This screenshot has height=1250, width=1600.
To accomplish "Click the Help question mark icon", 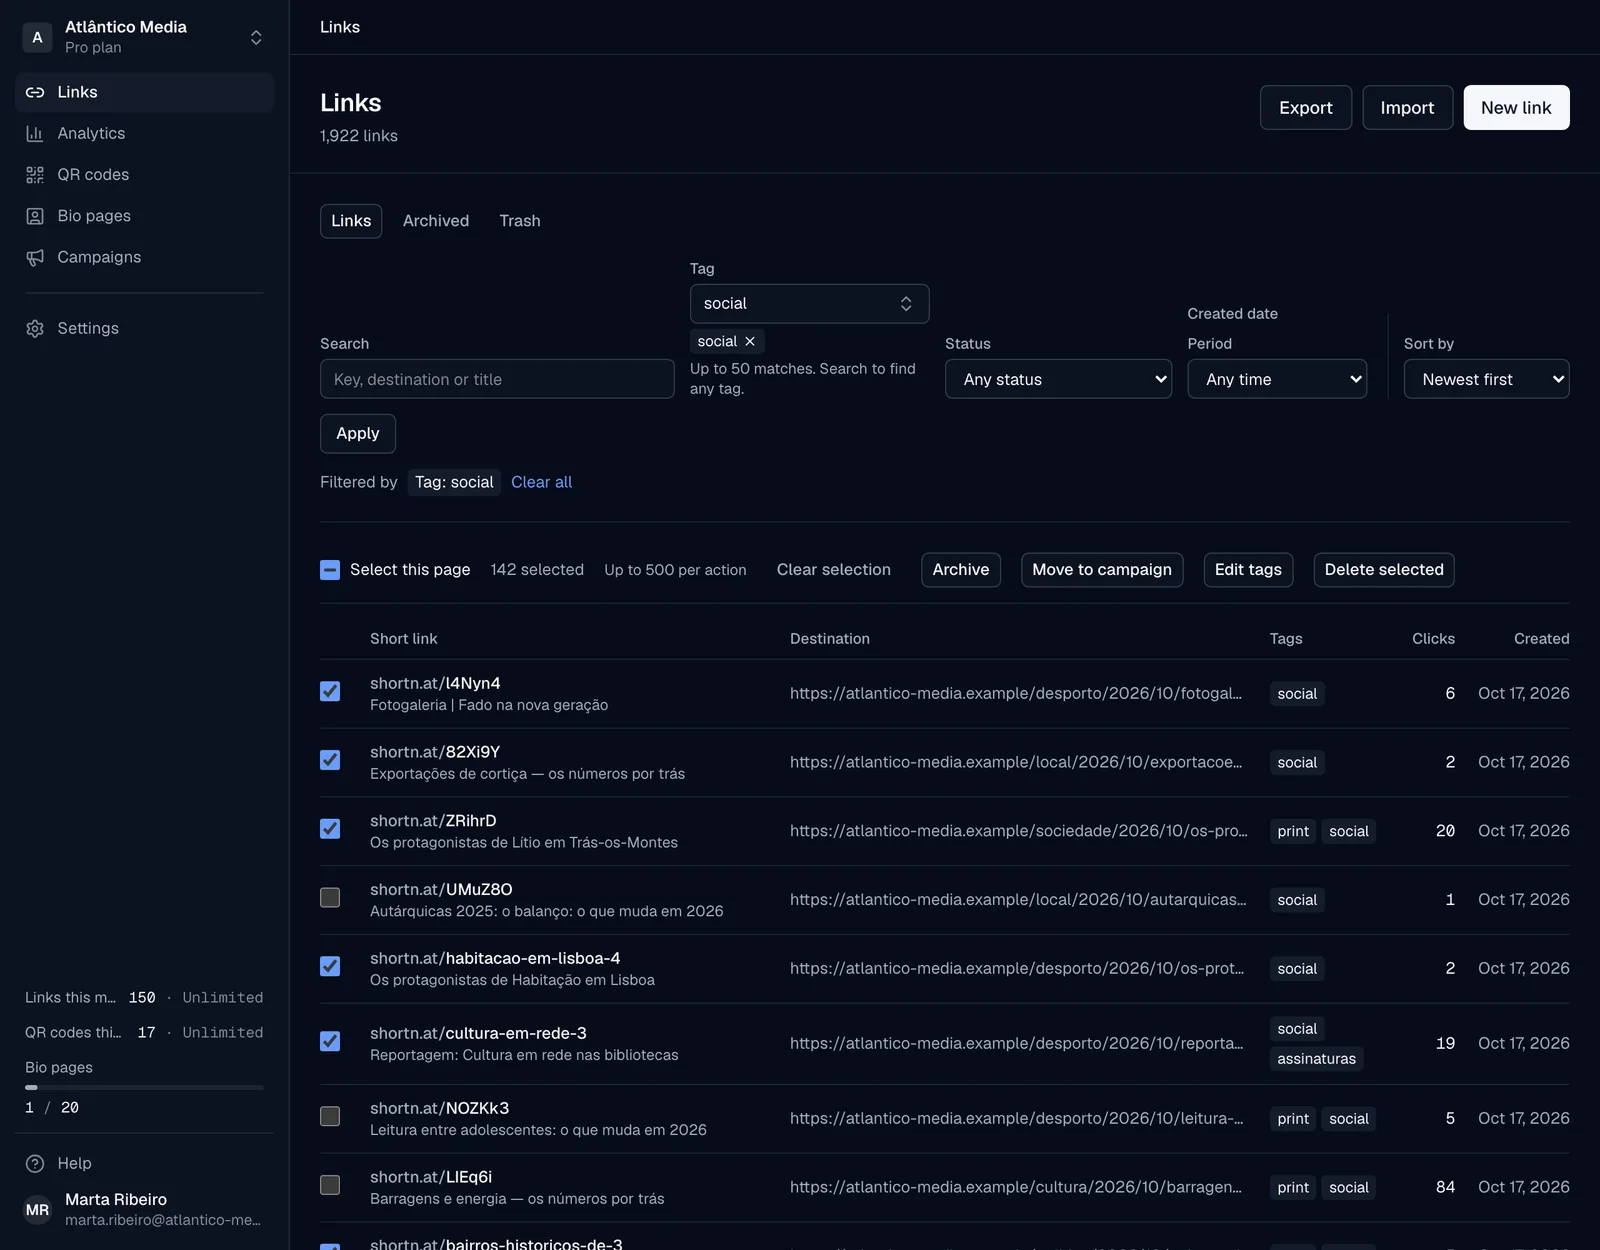I will tap(35, 1163).
